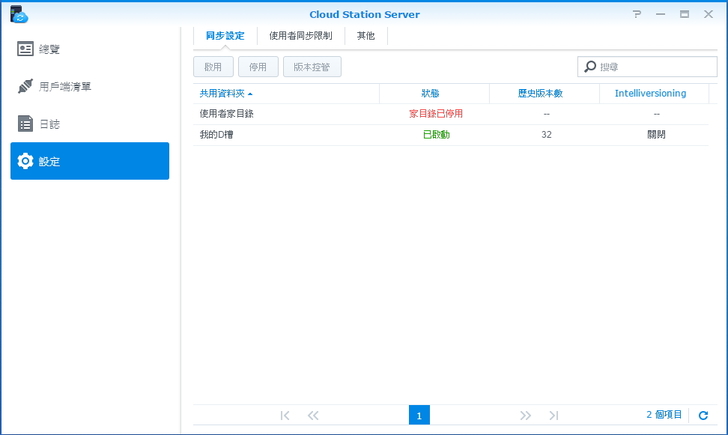728x435 pixels.
Task: Click the help question mark icon
Action: click(637, 14)
